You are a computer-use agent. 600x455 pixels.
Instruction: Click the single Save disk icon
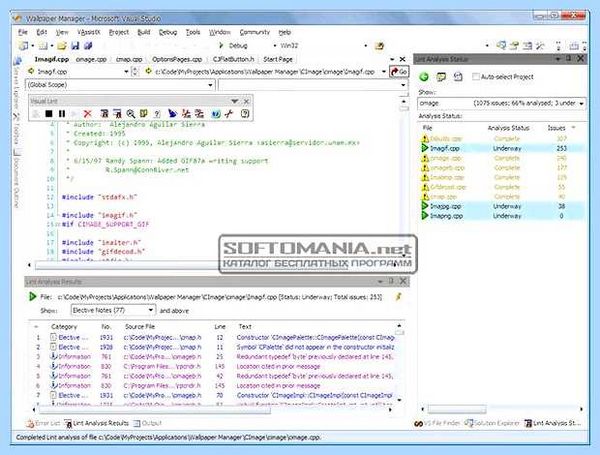pos(75,46)
